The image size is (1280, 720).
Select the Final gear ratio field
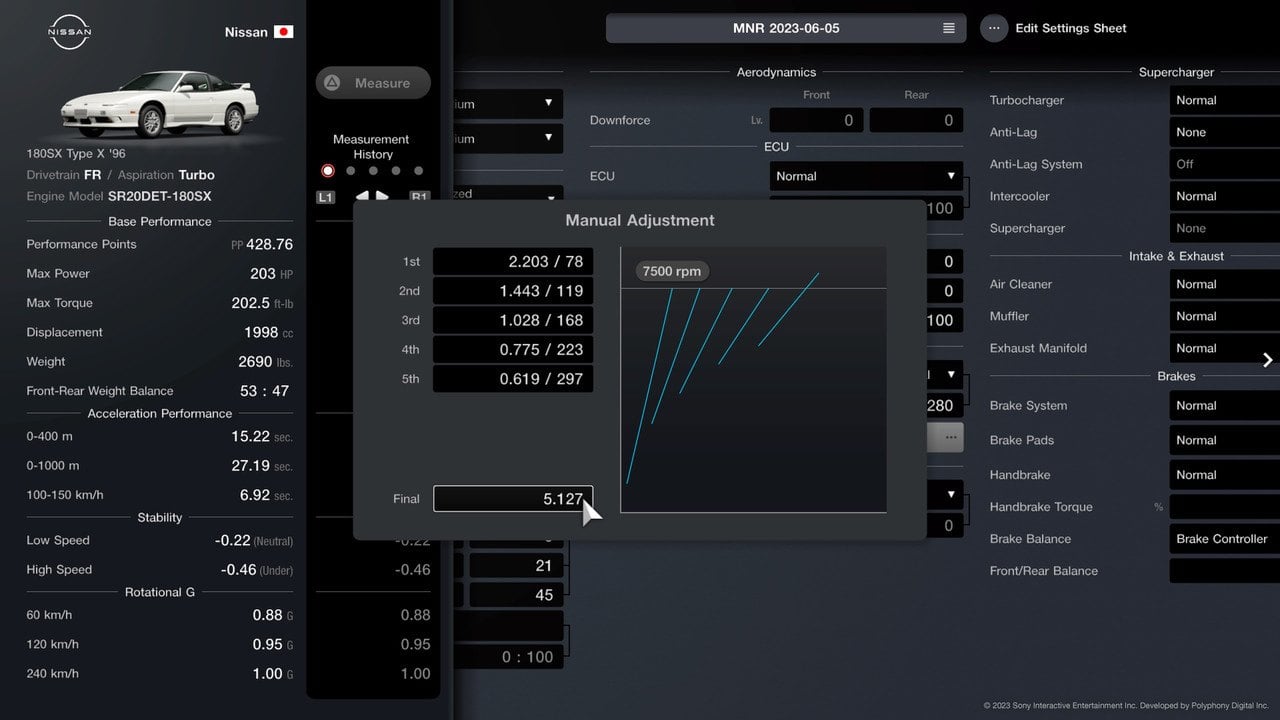click(x=513, y=498)
